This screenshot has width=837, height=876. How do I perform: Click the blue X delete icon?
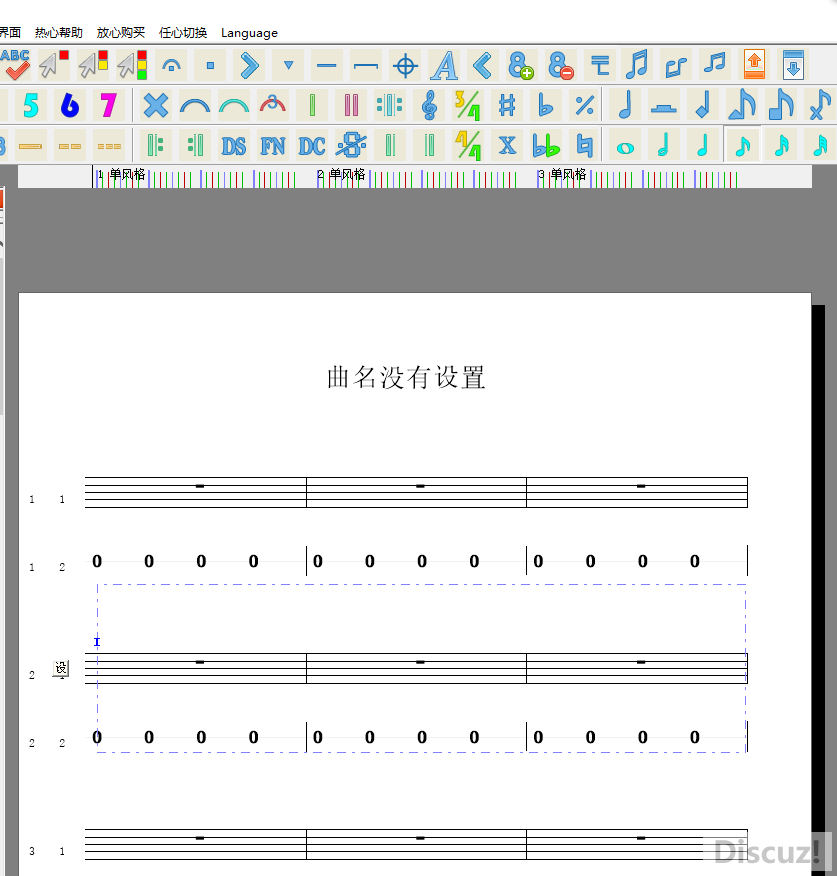click(x=155, y=105)
